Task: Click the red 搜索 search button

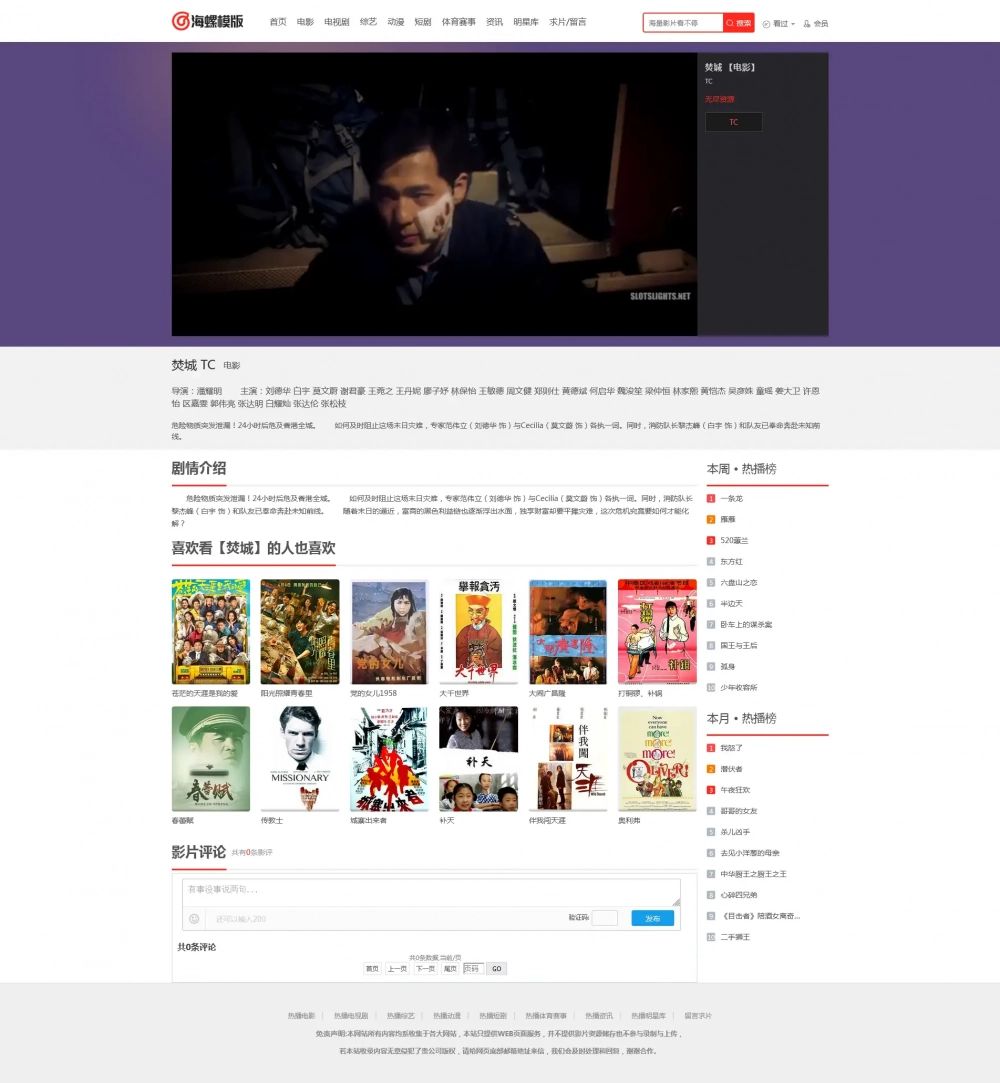Action: coord(738,23)
